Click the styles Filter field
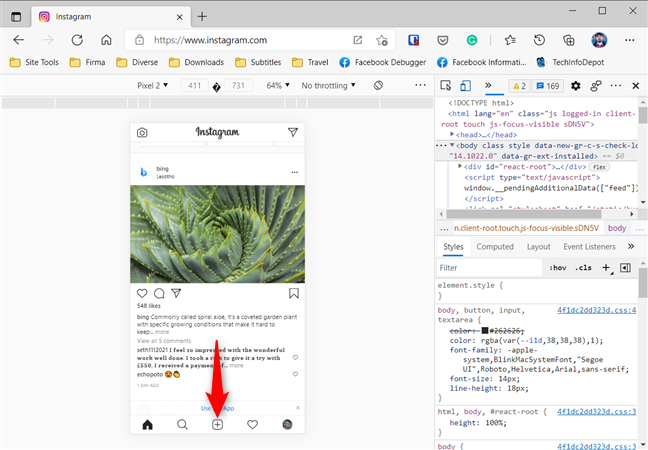 (x=489, y=268)
